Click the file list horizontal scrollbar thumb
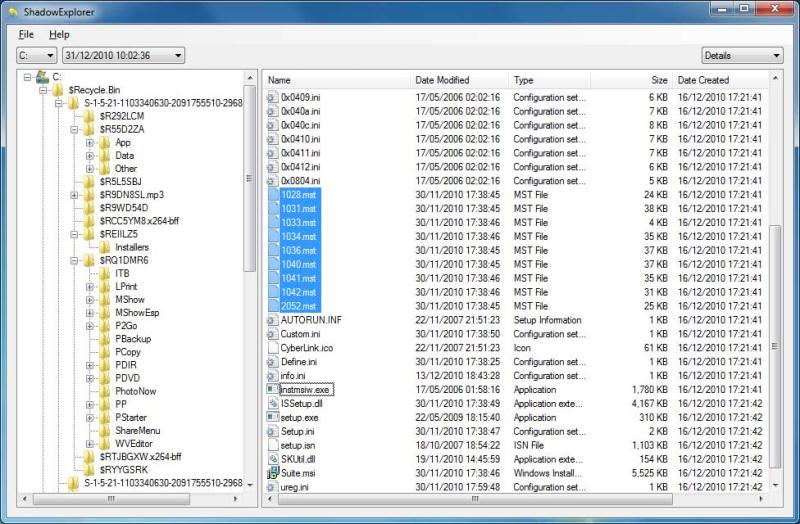Viewport: 800px width, 524px height. point(475,499)
